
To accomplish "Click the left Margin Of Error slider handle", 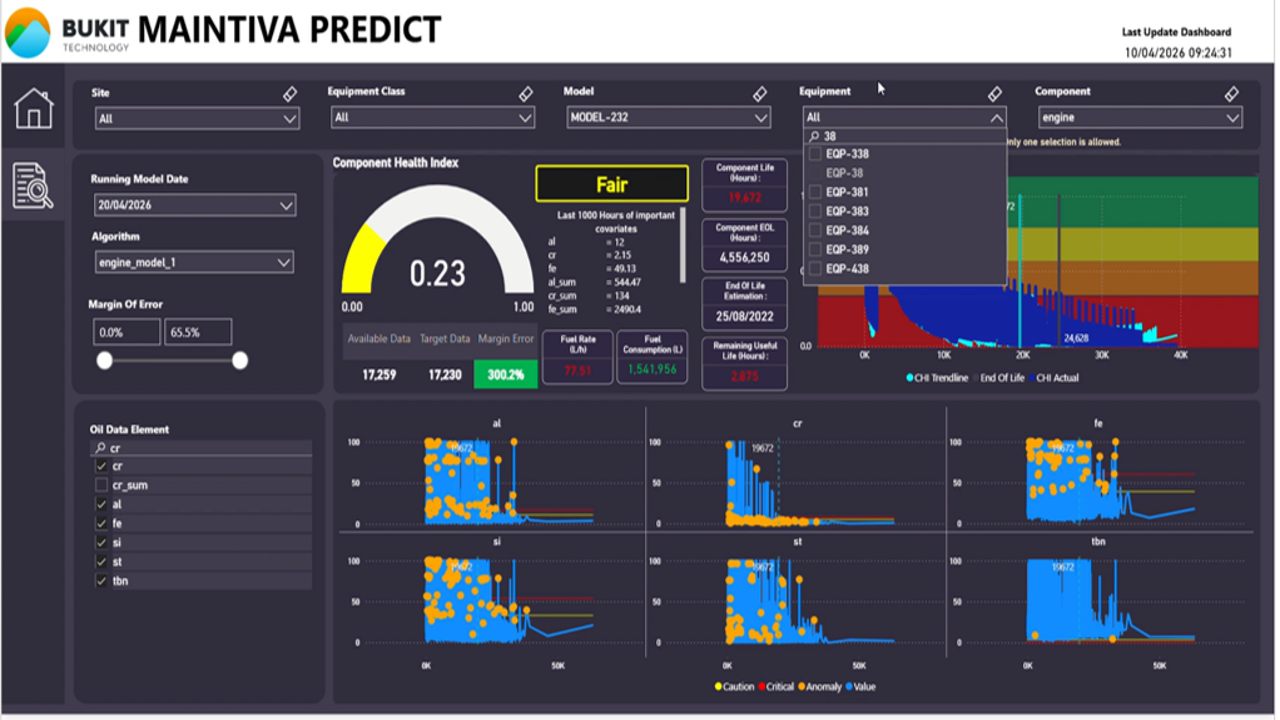I will coord(104,361).
